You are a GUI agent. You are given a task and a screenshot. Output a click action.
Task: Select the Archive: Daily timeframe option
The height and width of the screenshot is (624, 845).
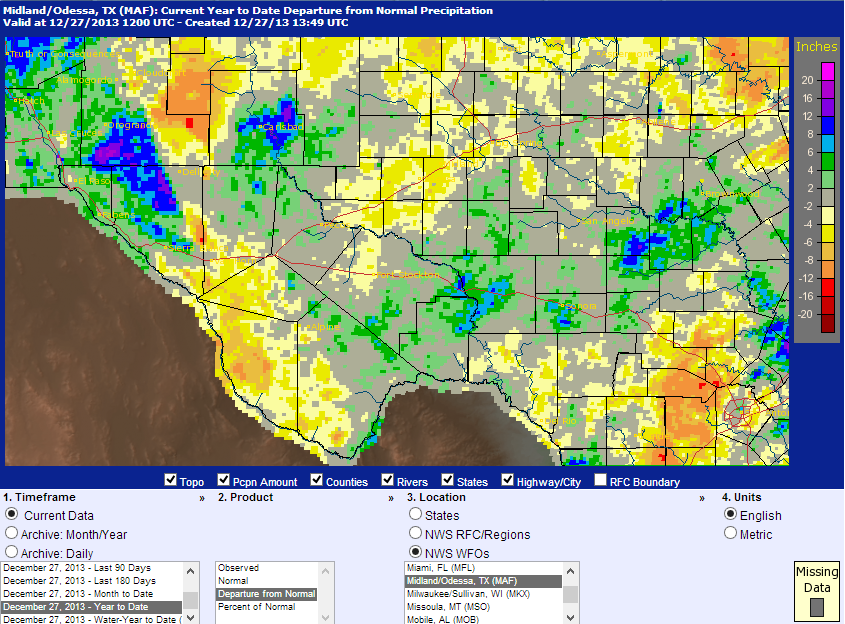pos(10,552)
